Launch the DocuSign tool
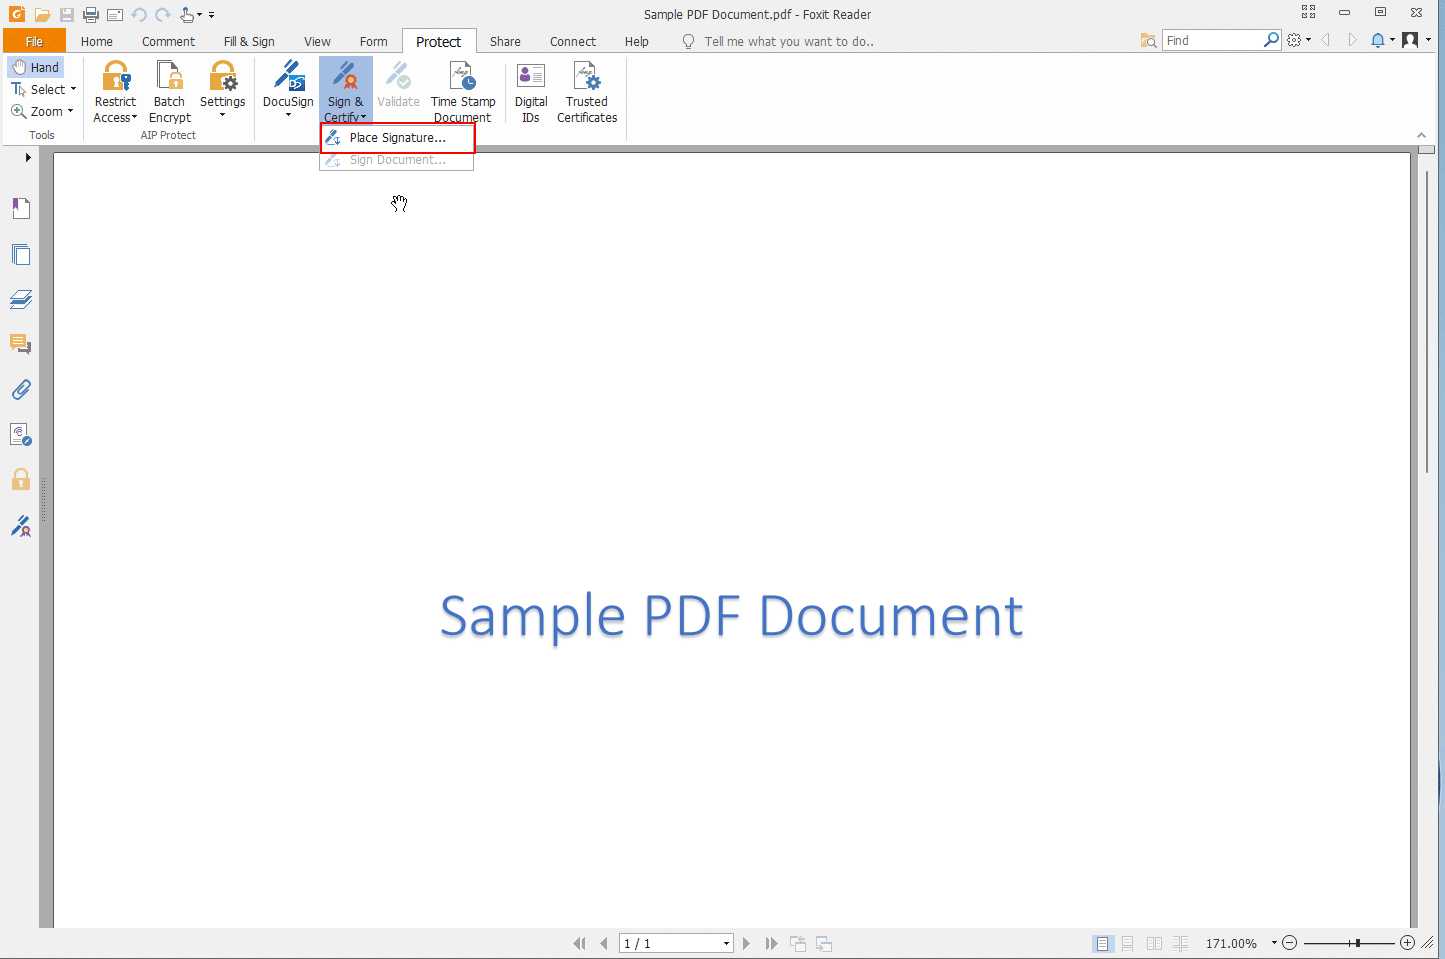The width and height of the screenshot is (1445, 959). tap(288, 90)
